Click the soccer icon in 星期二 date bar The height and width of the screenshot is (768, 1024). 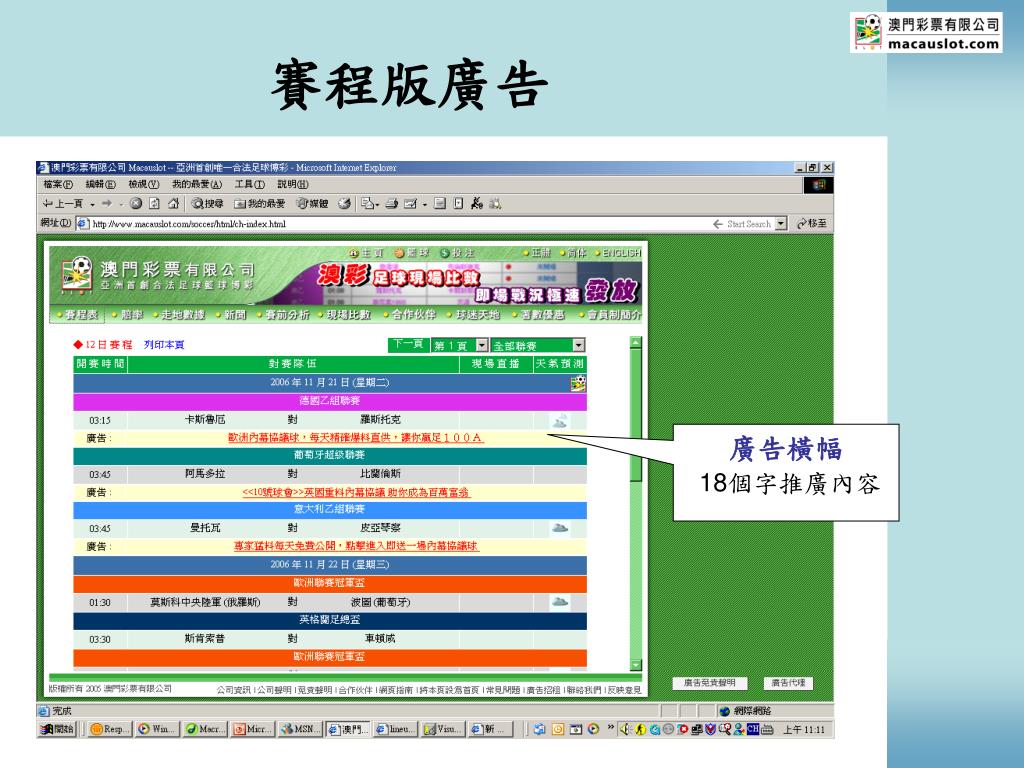coord(577,383)
